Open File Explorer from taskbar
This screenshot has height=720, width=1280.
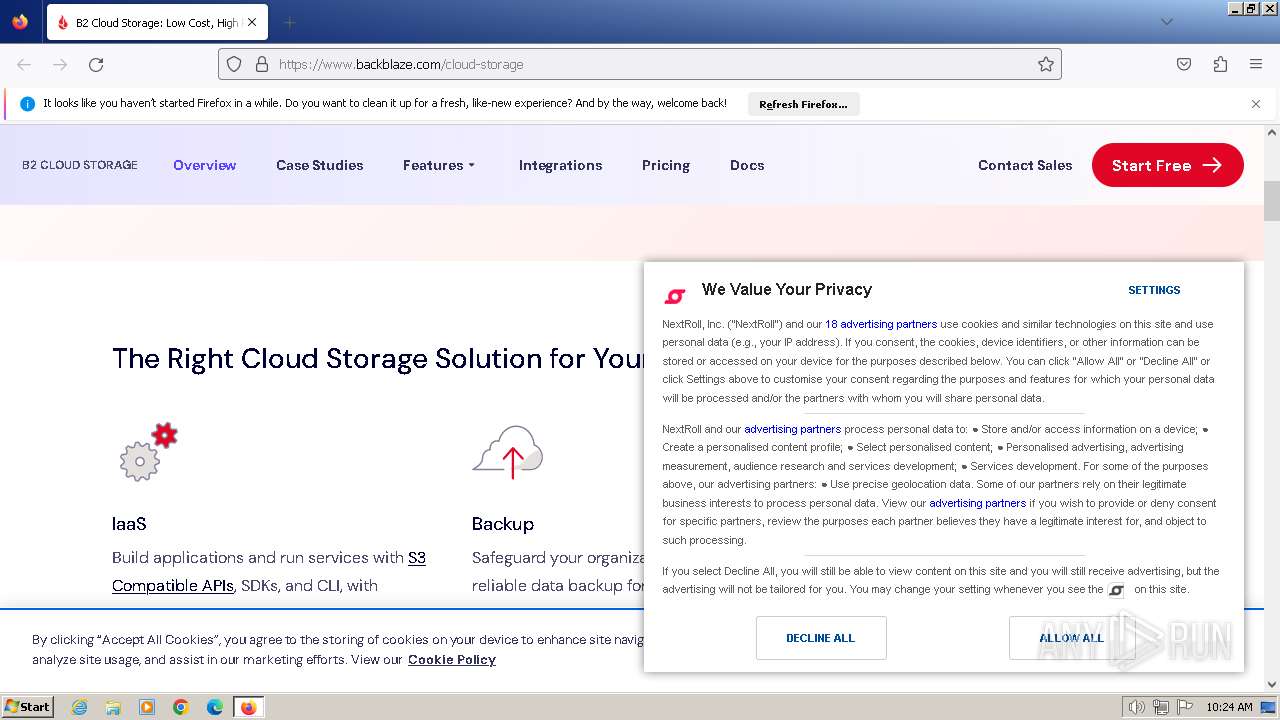click(x=113, y=707)
